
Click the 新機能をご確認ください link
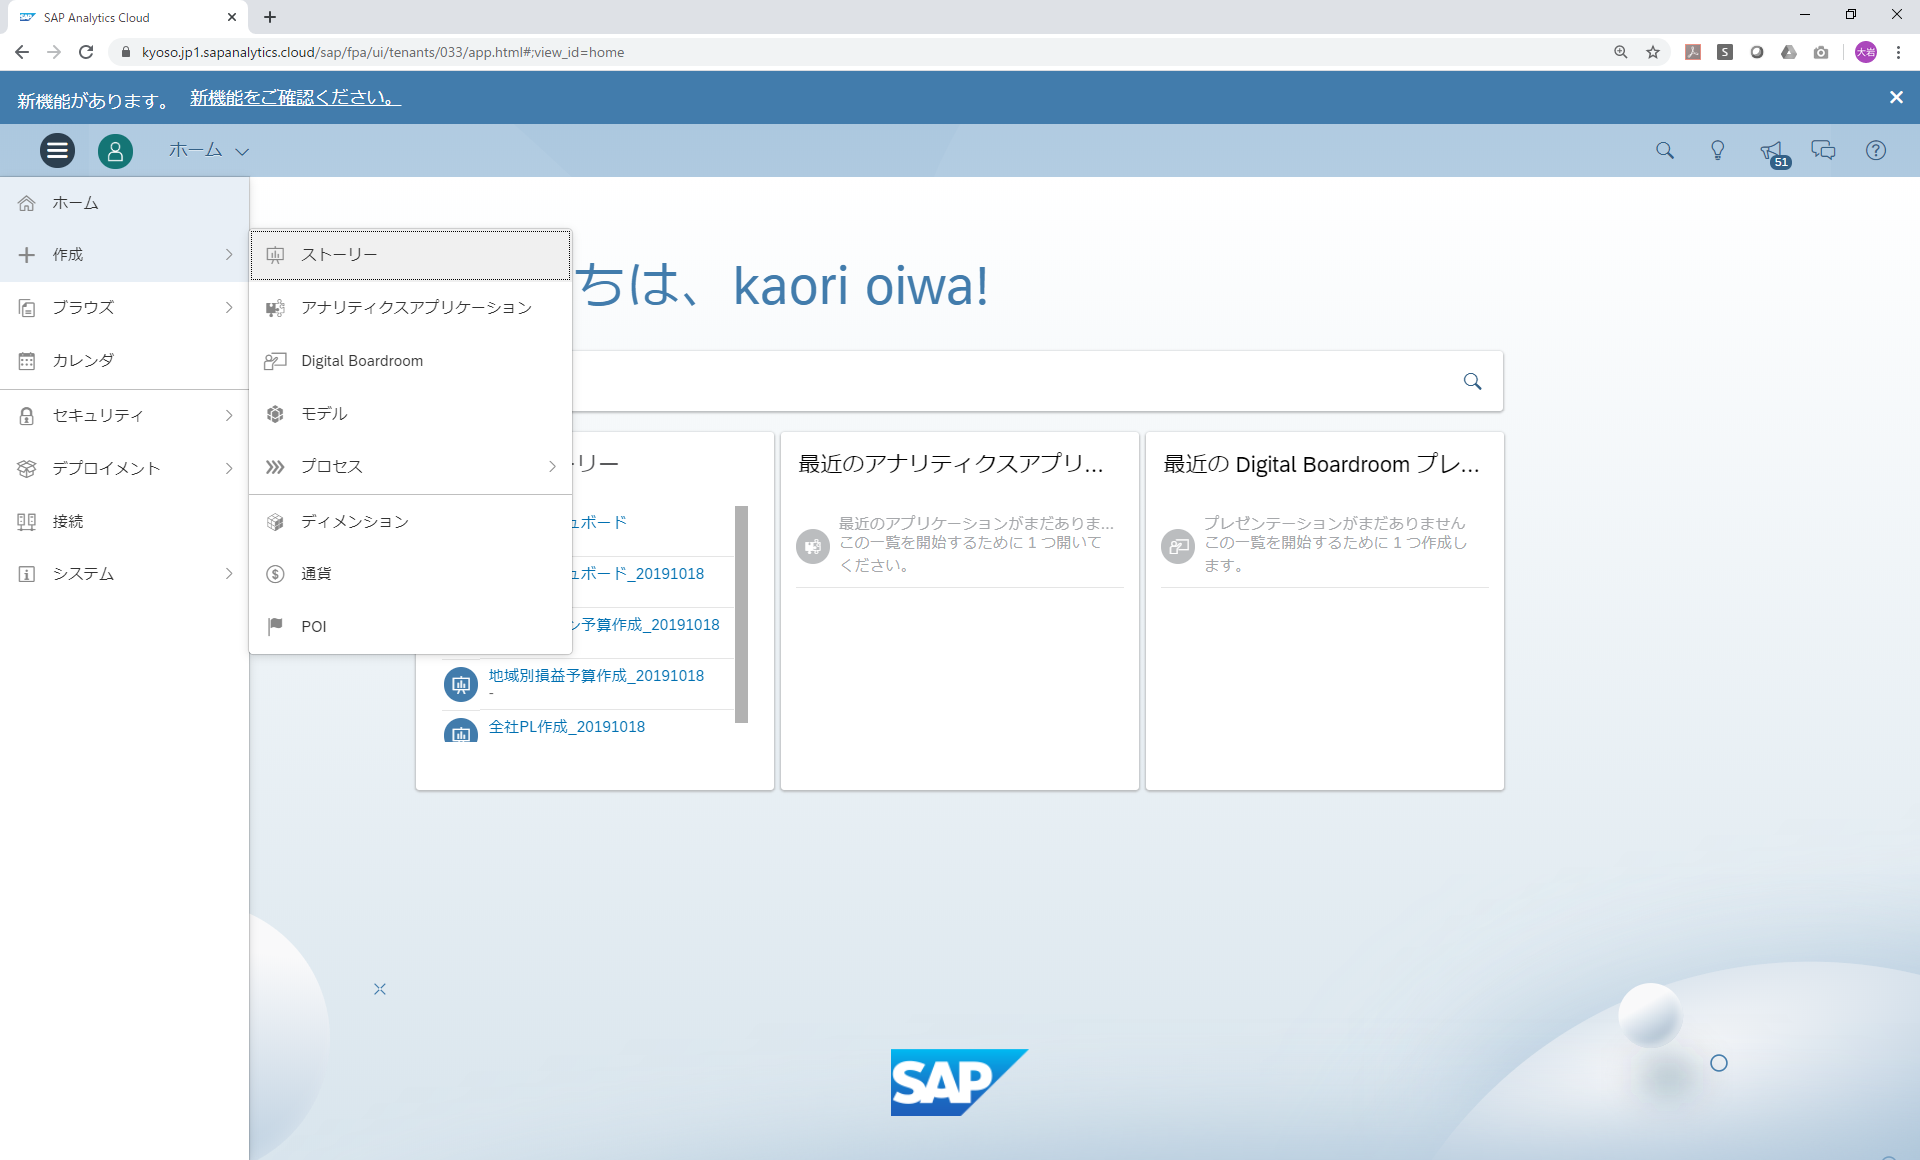pos(296,98)
